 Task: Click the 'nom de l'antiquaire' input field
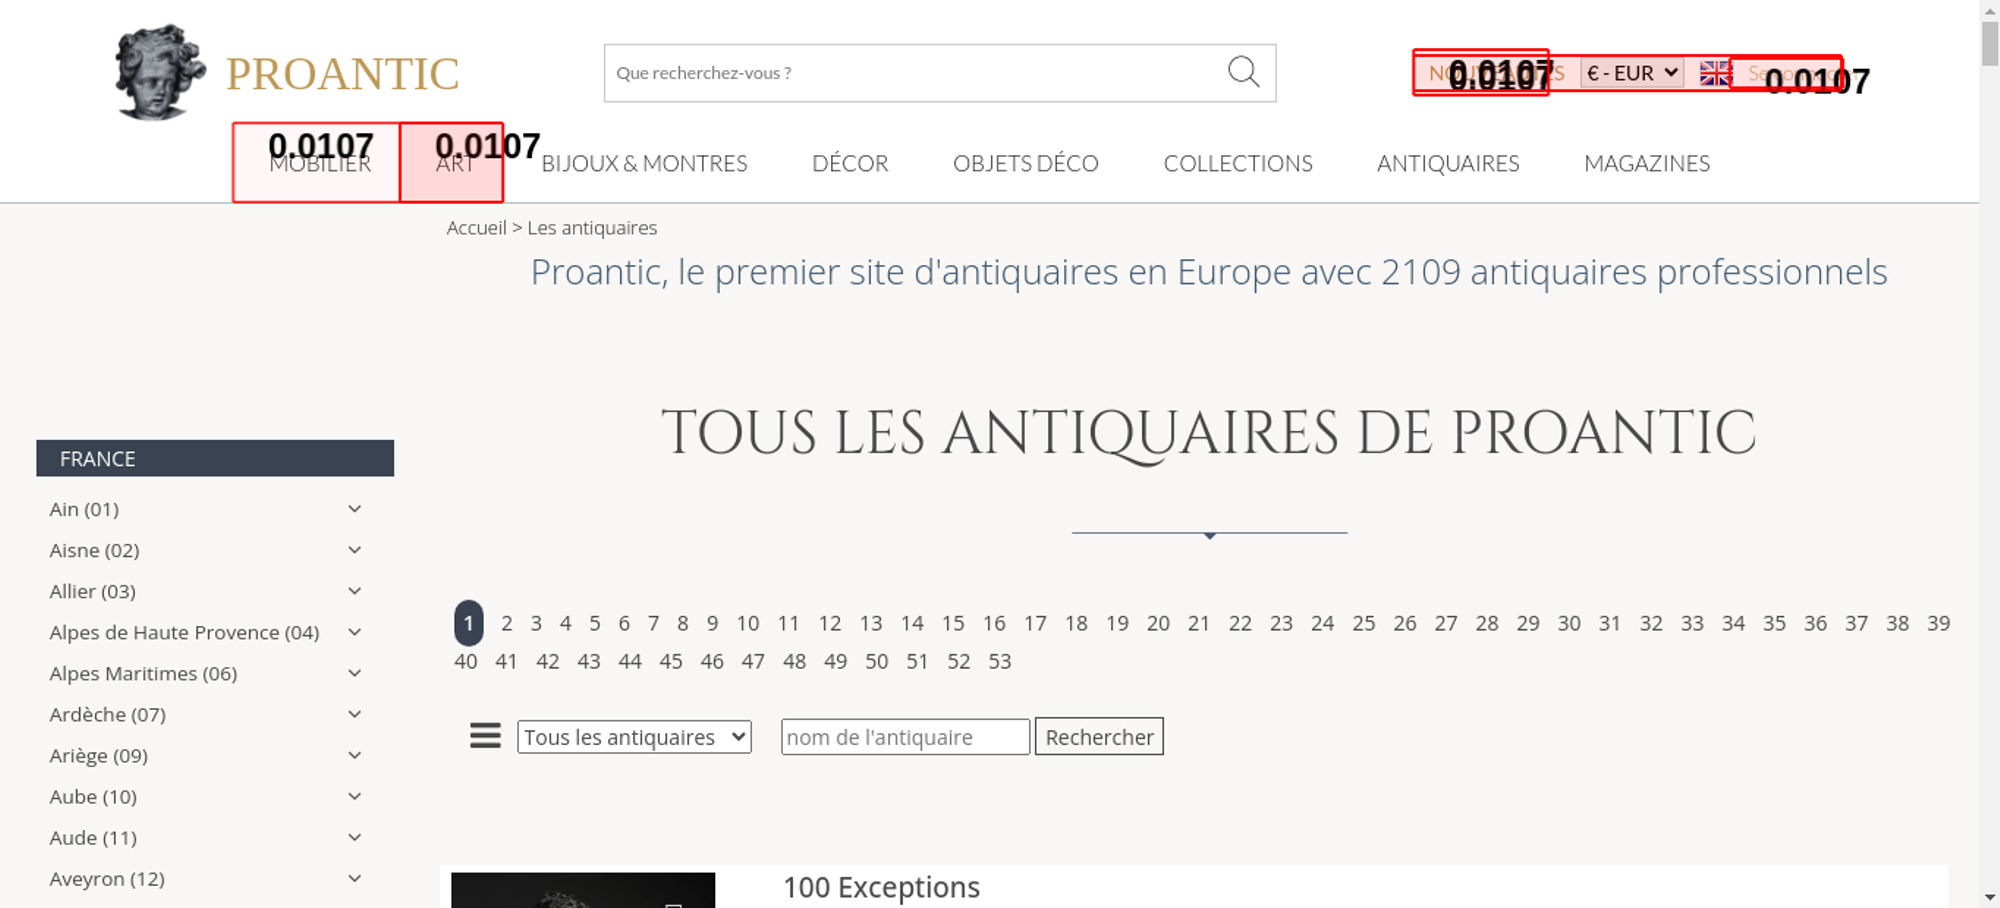point(904,737)
